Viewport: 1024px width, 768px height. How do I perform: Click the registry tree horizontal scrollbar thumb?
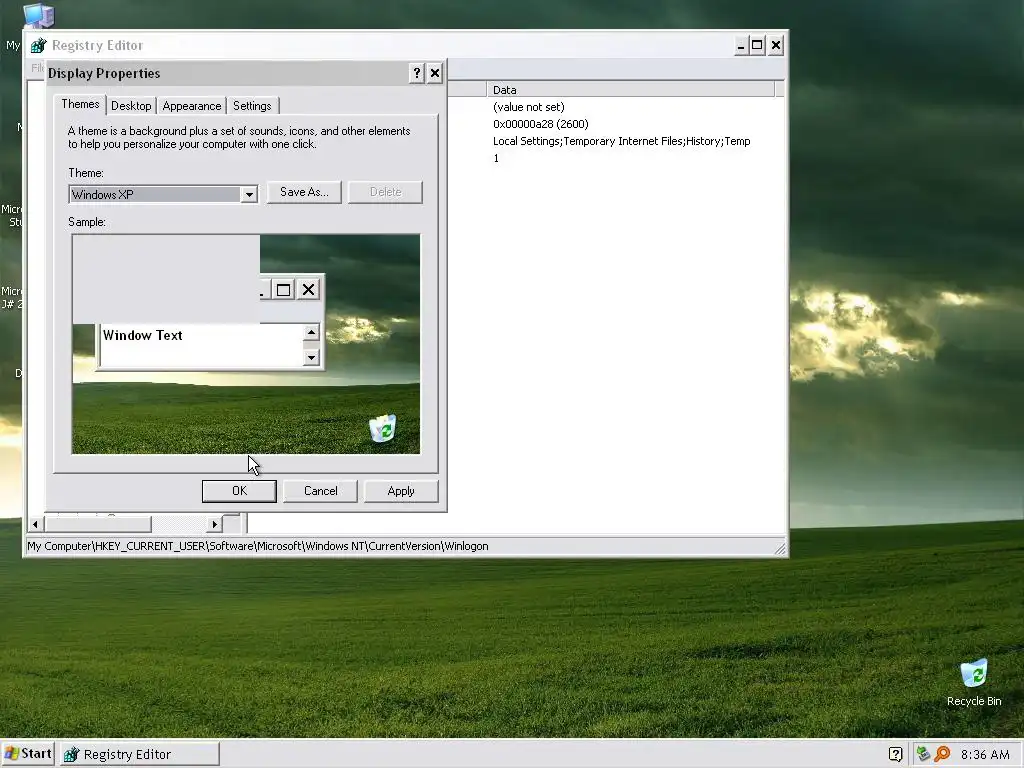(x=97, y=524)
